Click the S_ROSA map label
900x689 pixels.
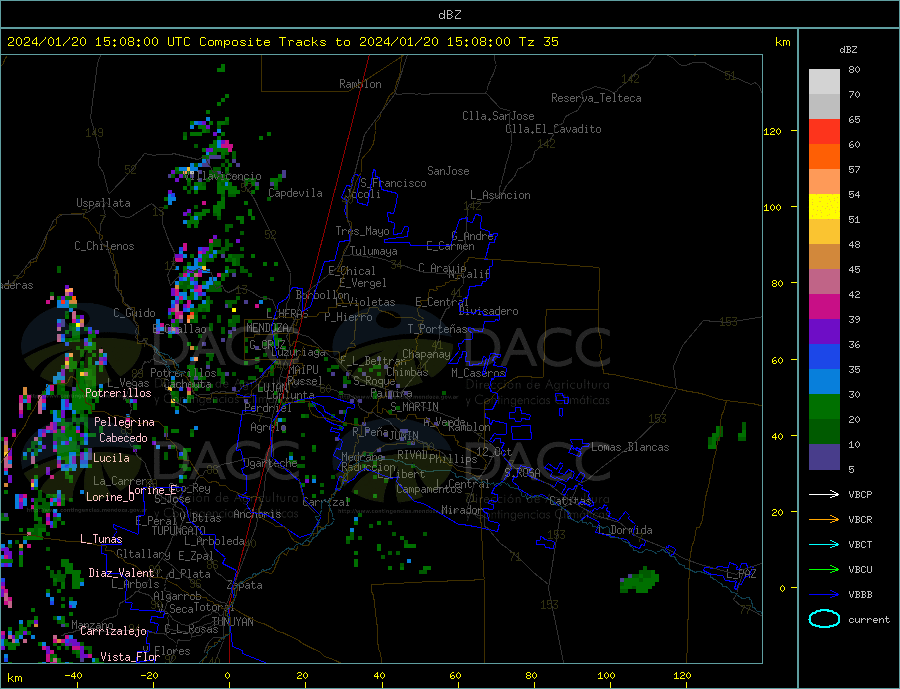point(522,473)
